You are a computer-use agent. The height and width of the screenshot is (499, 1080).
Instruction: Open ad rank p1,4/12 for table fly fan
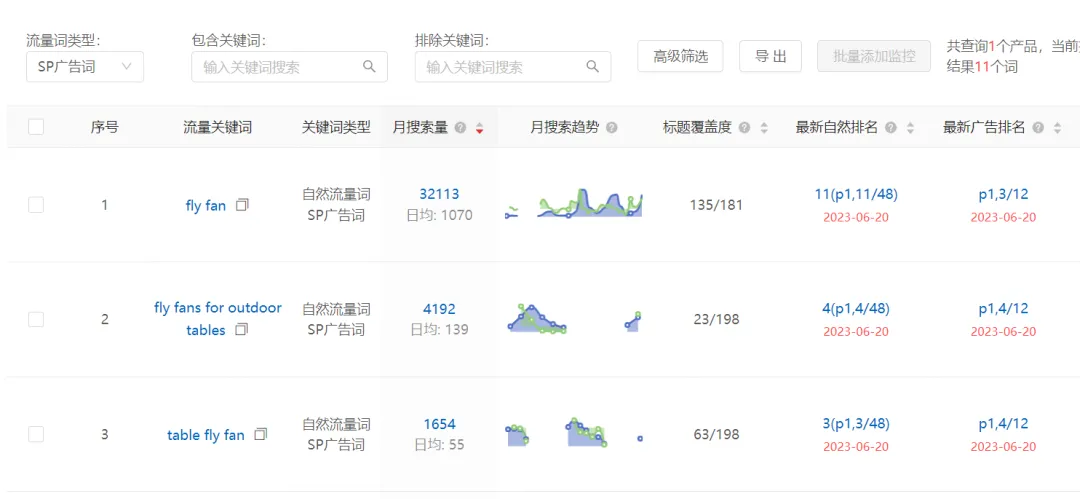[1004, 423]
